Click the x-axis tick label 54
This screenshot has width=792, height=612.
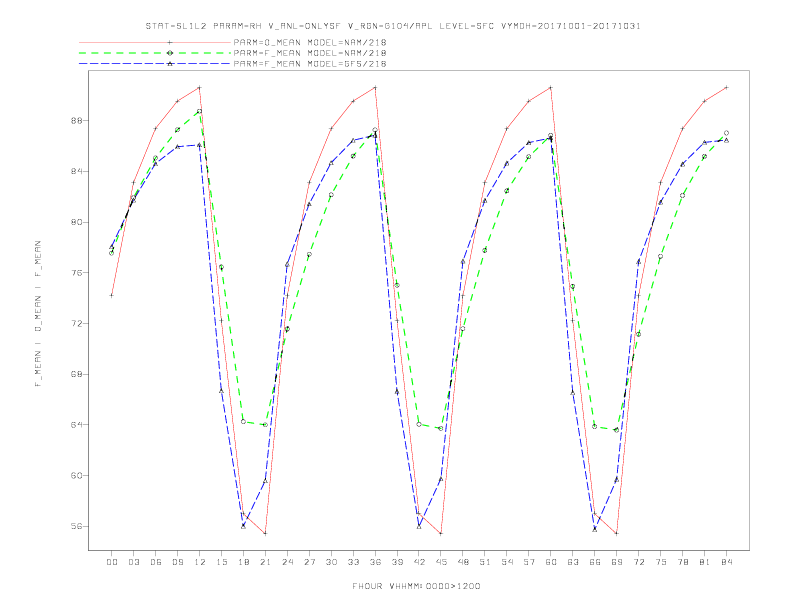(x=507, y=562)
